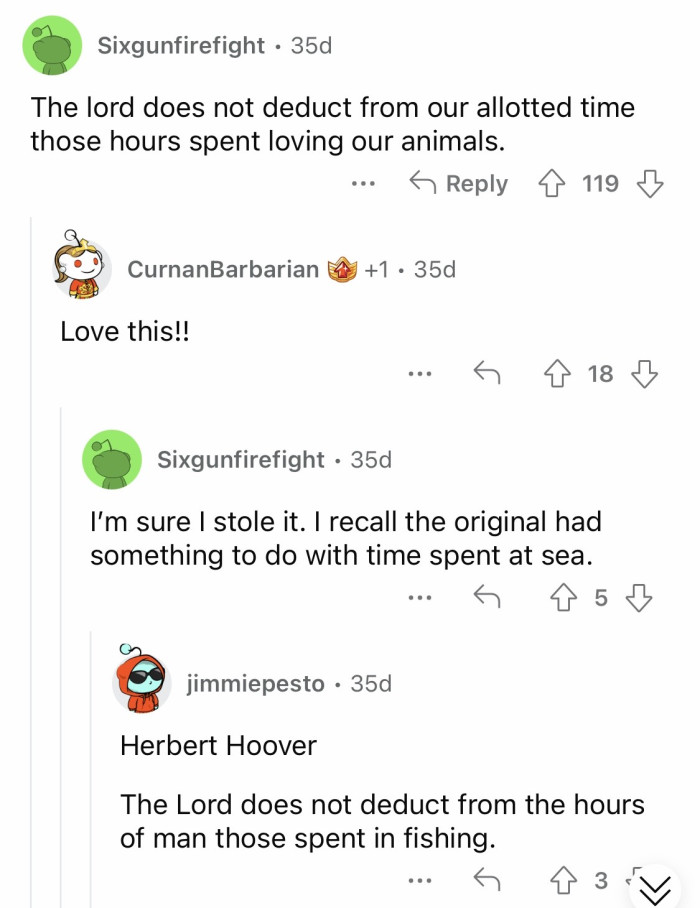Image resolution: width=700 pixels, height=908 pixels.
Task: Open the options menu on CurnanBarbarian's comment
Action: [420, 373]
